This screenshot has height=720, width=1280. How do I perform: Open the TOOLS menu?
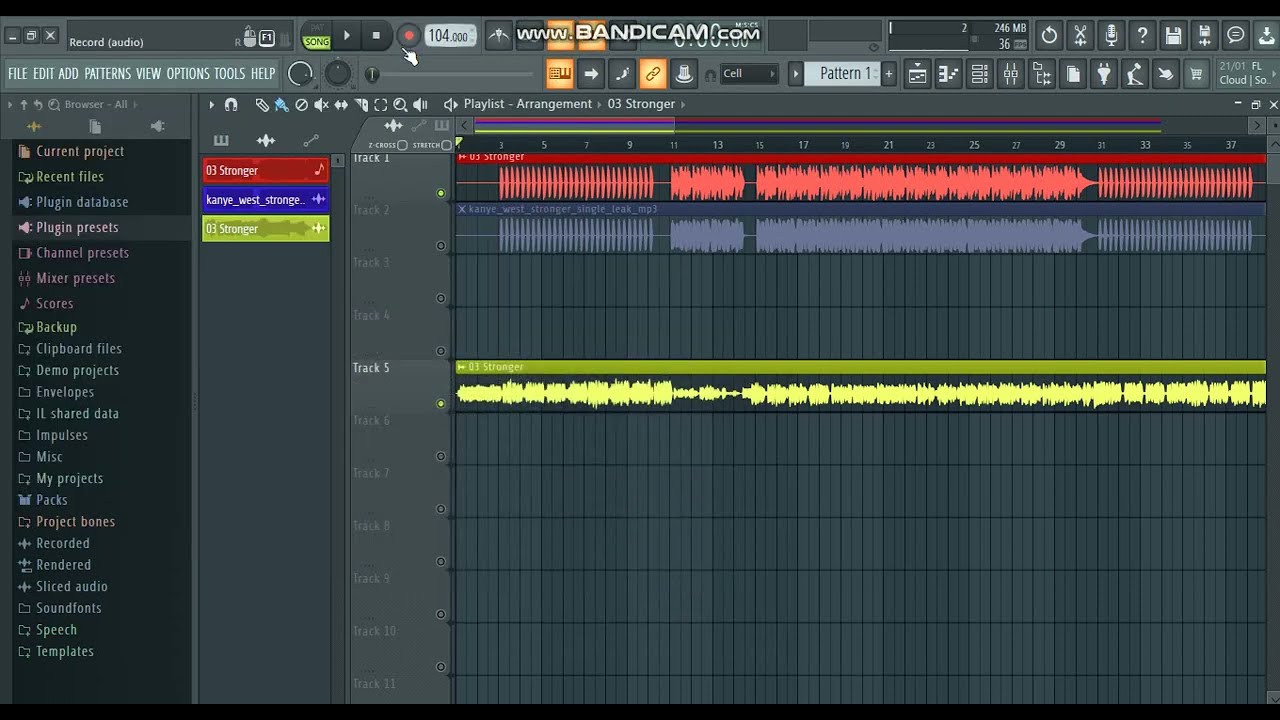tap(229, 74)
